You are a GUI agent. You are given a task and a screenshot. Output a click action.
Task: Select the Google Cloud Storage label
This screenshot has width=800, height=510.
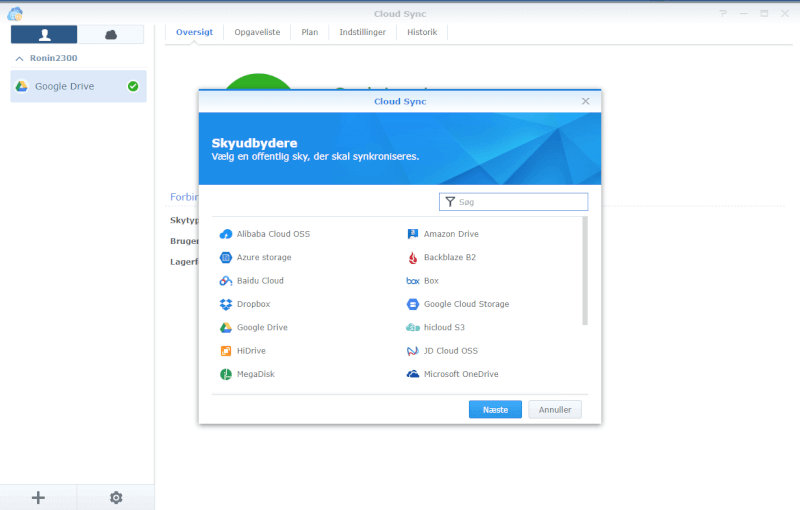tap(467, 304)
